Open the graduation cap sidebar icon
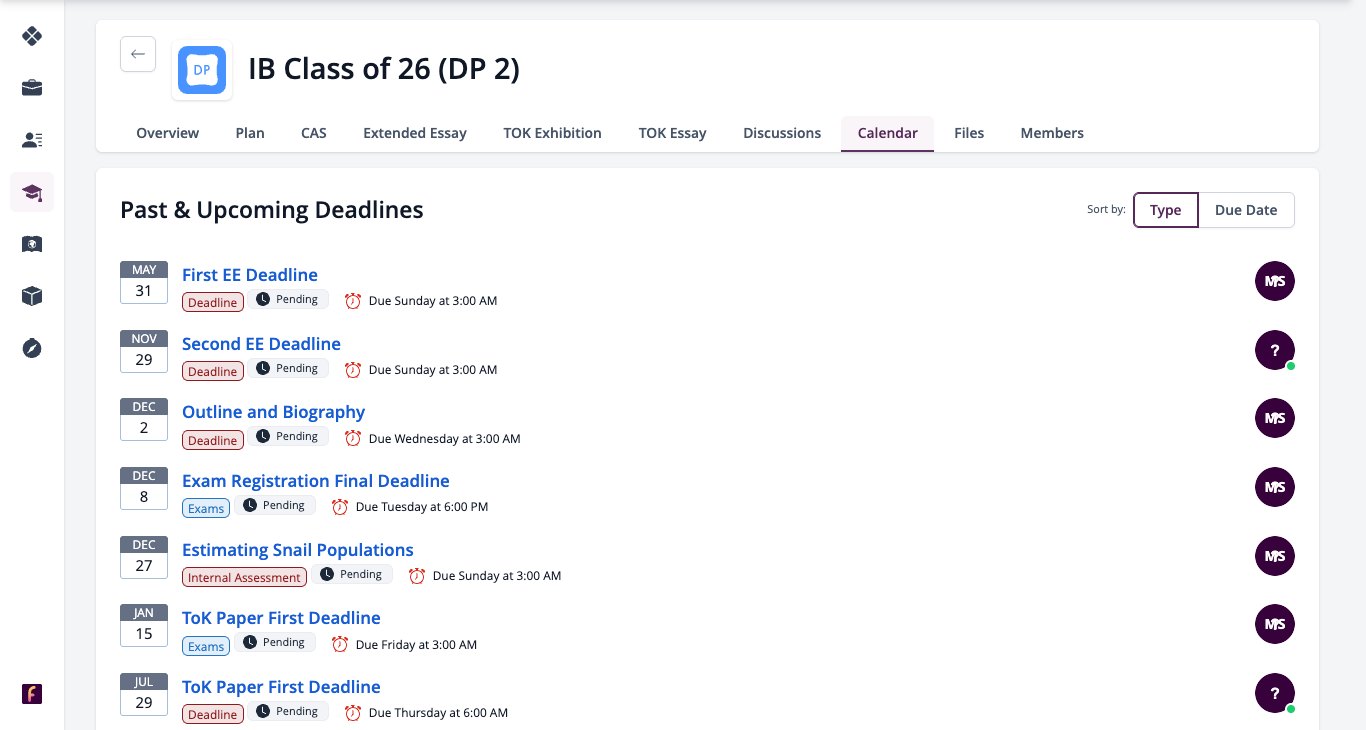The height and width of the screenshot is (730, 1366). click(x=32, y=192)
